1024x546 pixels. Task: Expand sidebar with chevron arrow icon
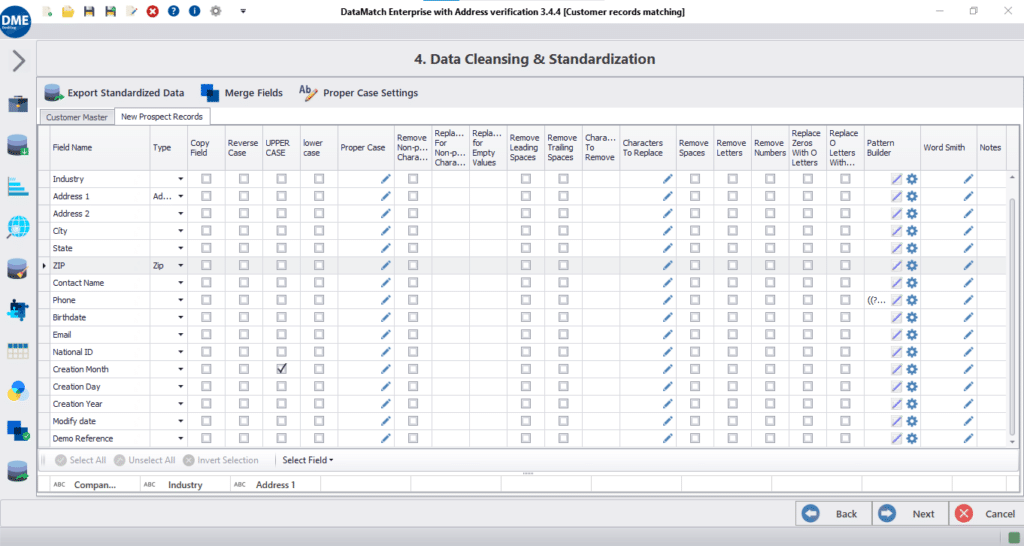18,61
